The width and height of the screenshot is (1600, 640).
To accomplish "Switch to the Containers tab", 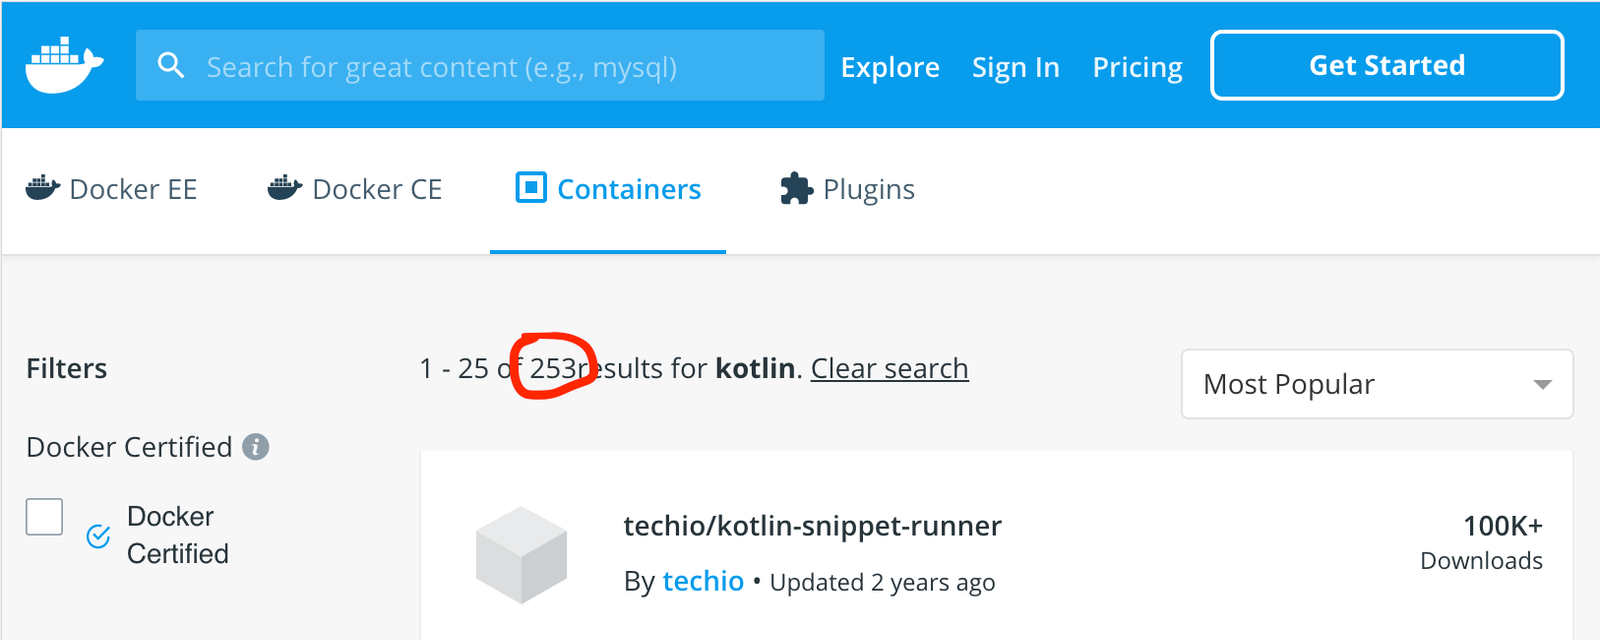I will 608,189.
